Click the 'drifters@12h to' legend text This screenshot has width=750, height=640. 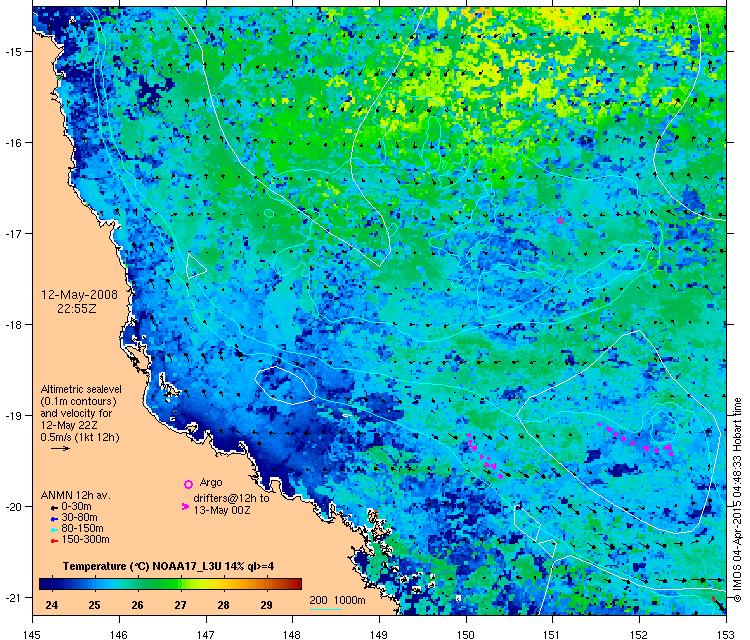click(232, 498)
